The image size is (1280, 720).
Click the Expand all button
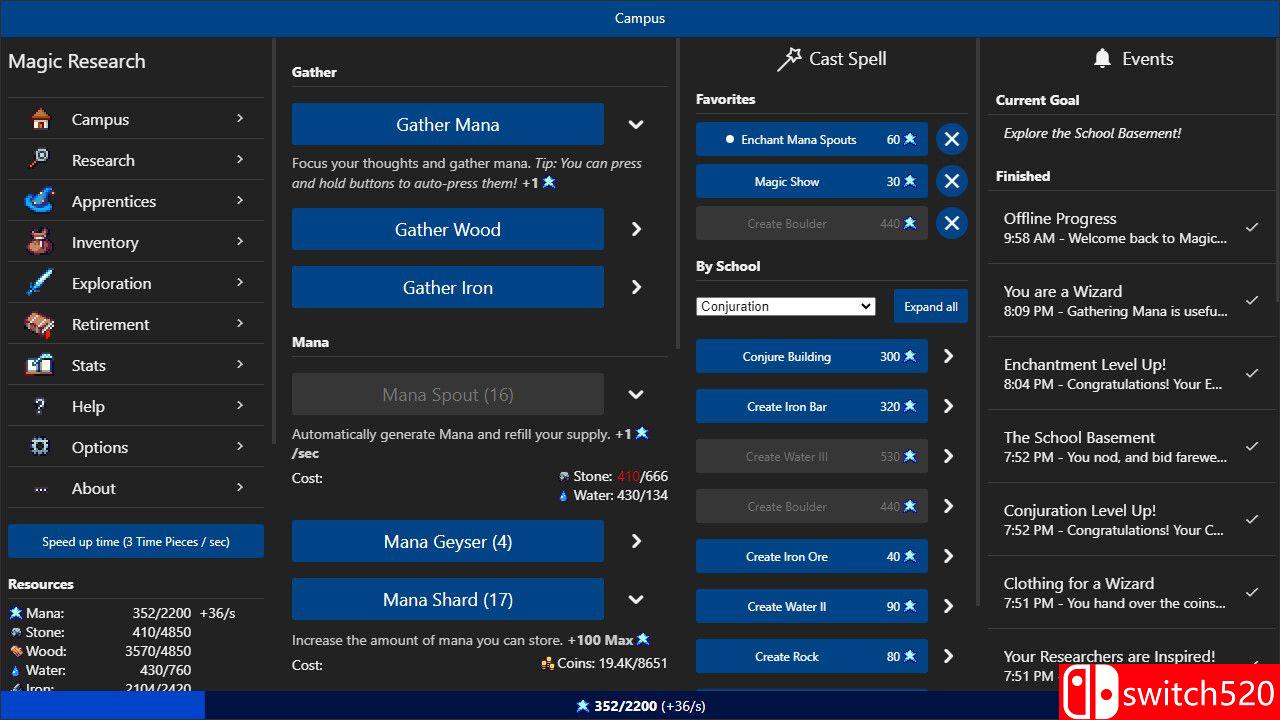(930, 307)
